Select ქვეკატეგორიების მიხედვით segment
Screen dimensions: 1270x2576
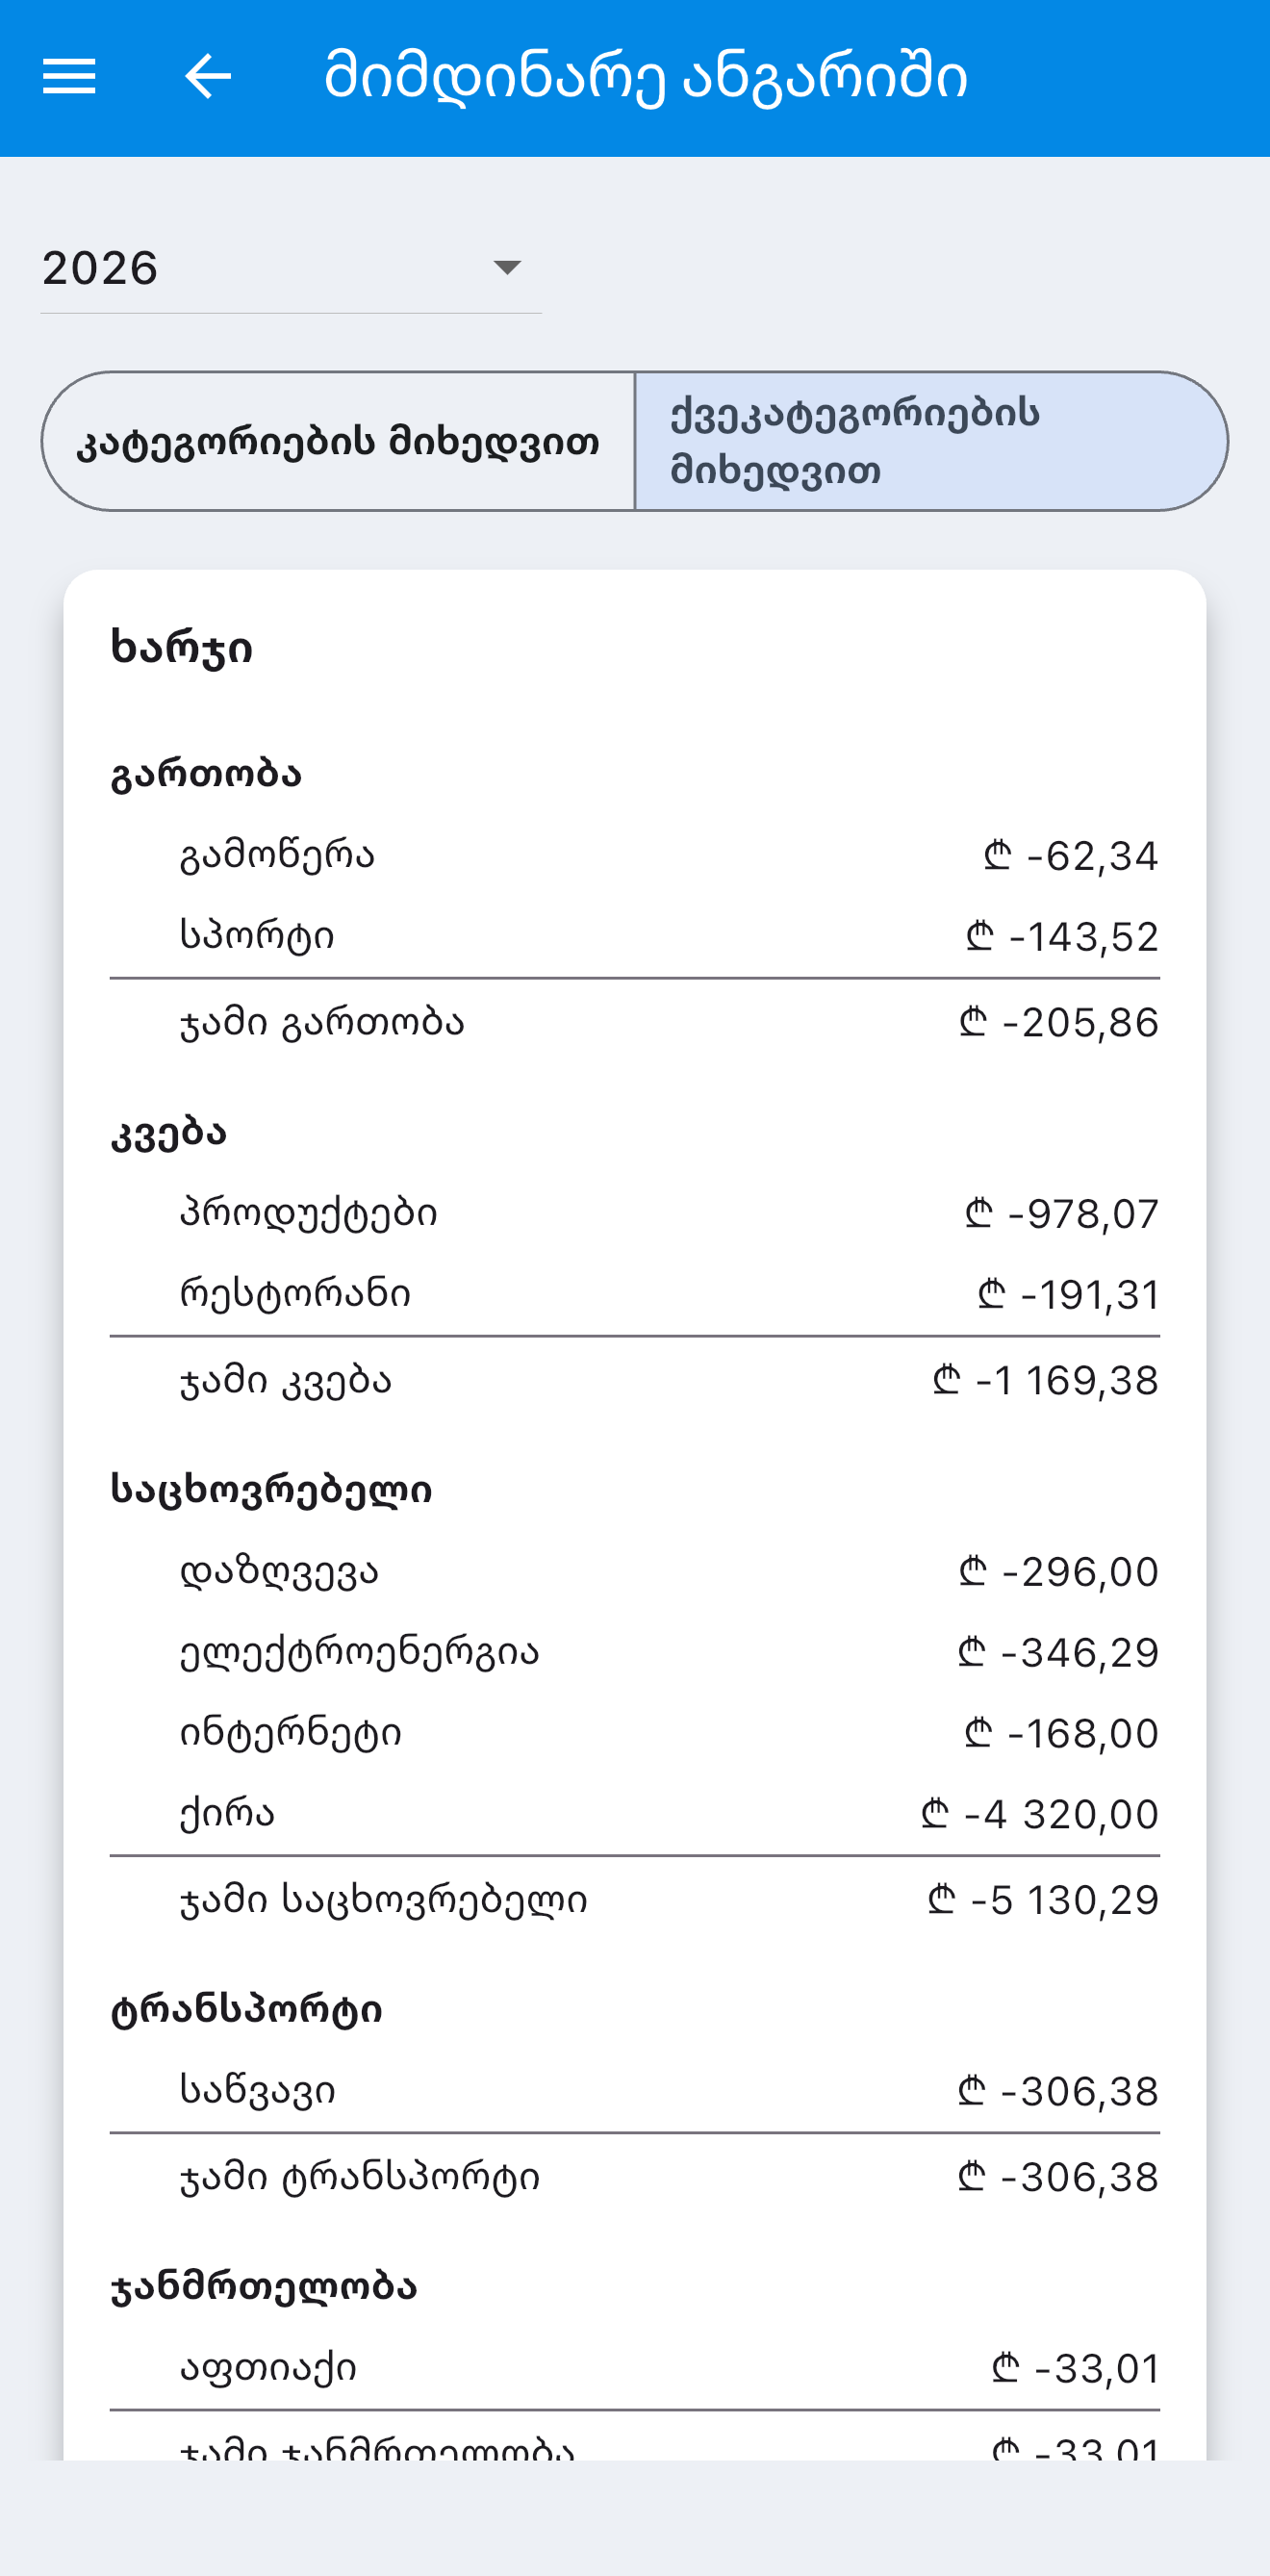[931, 441]
